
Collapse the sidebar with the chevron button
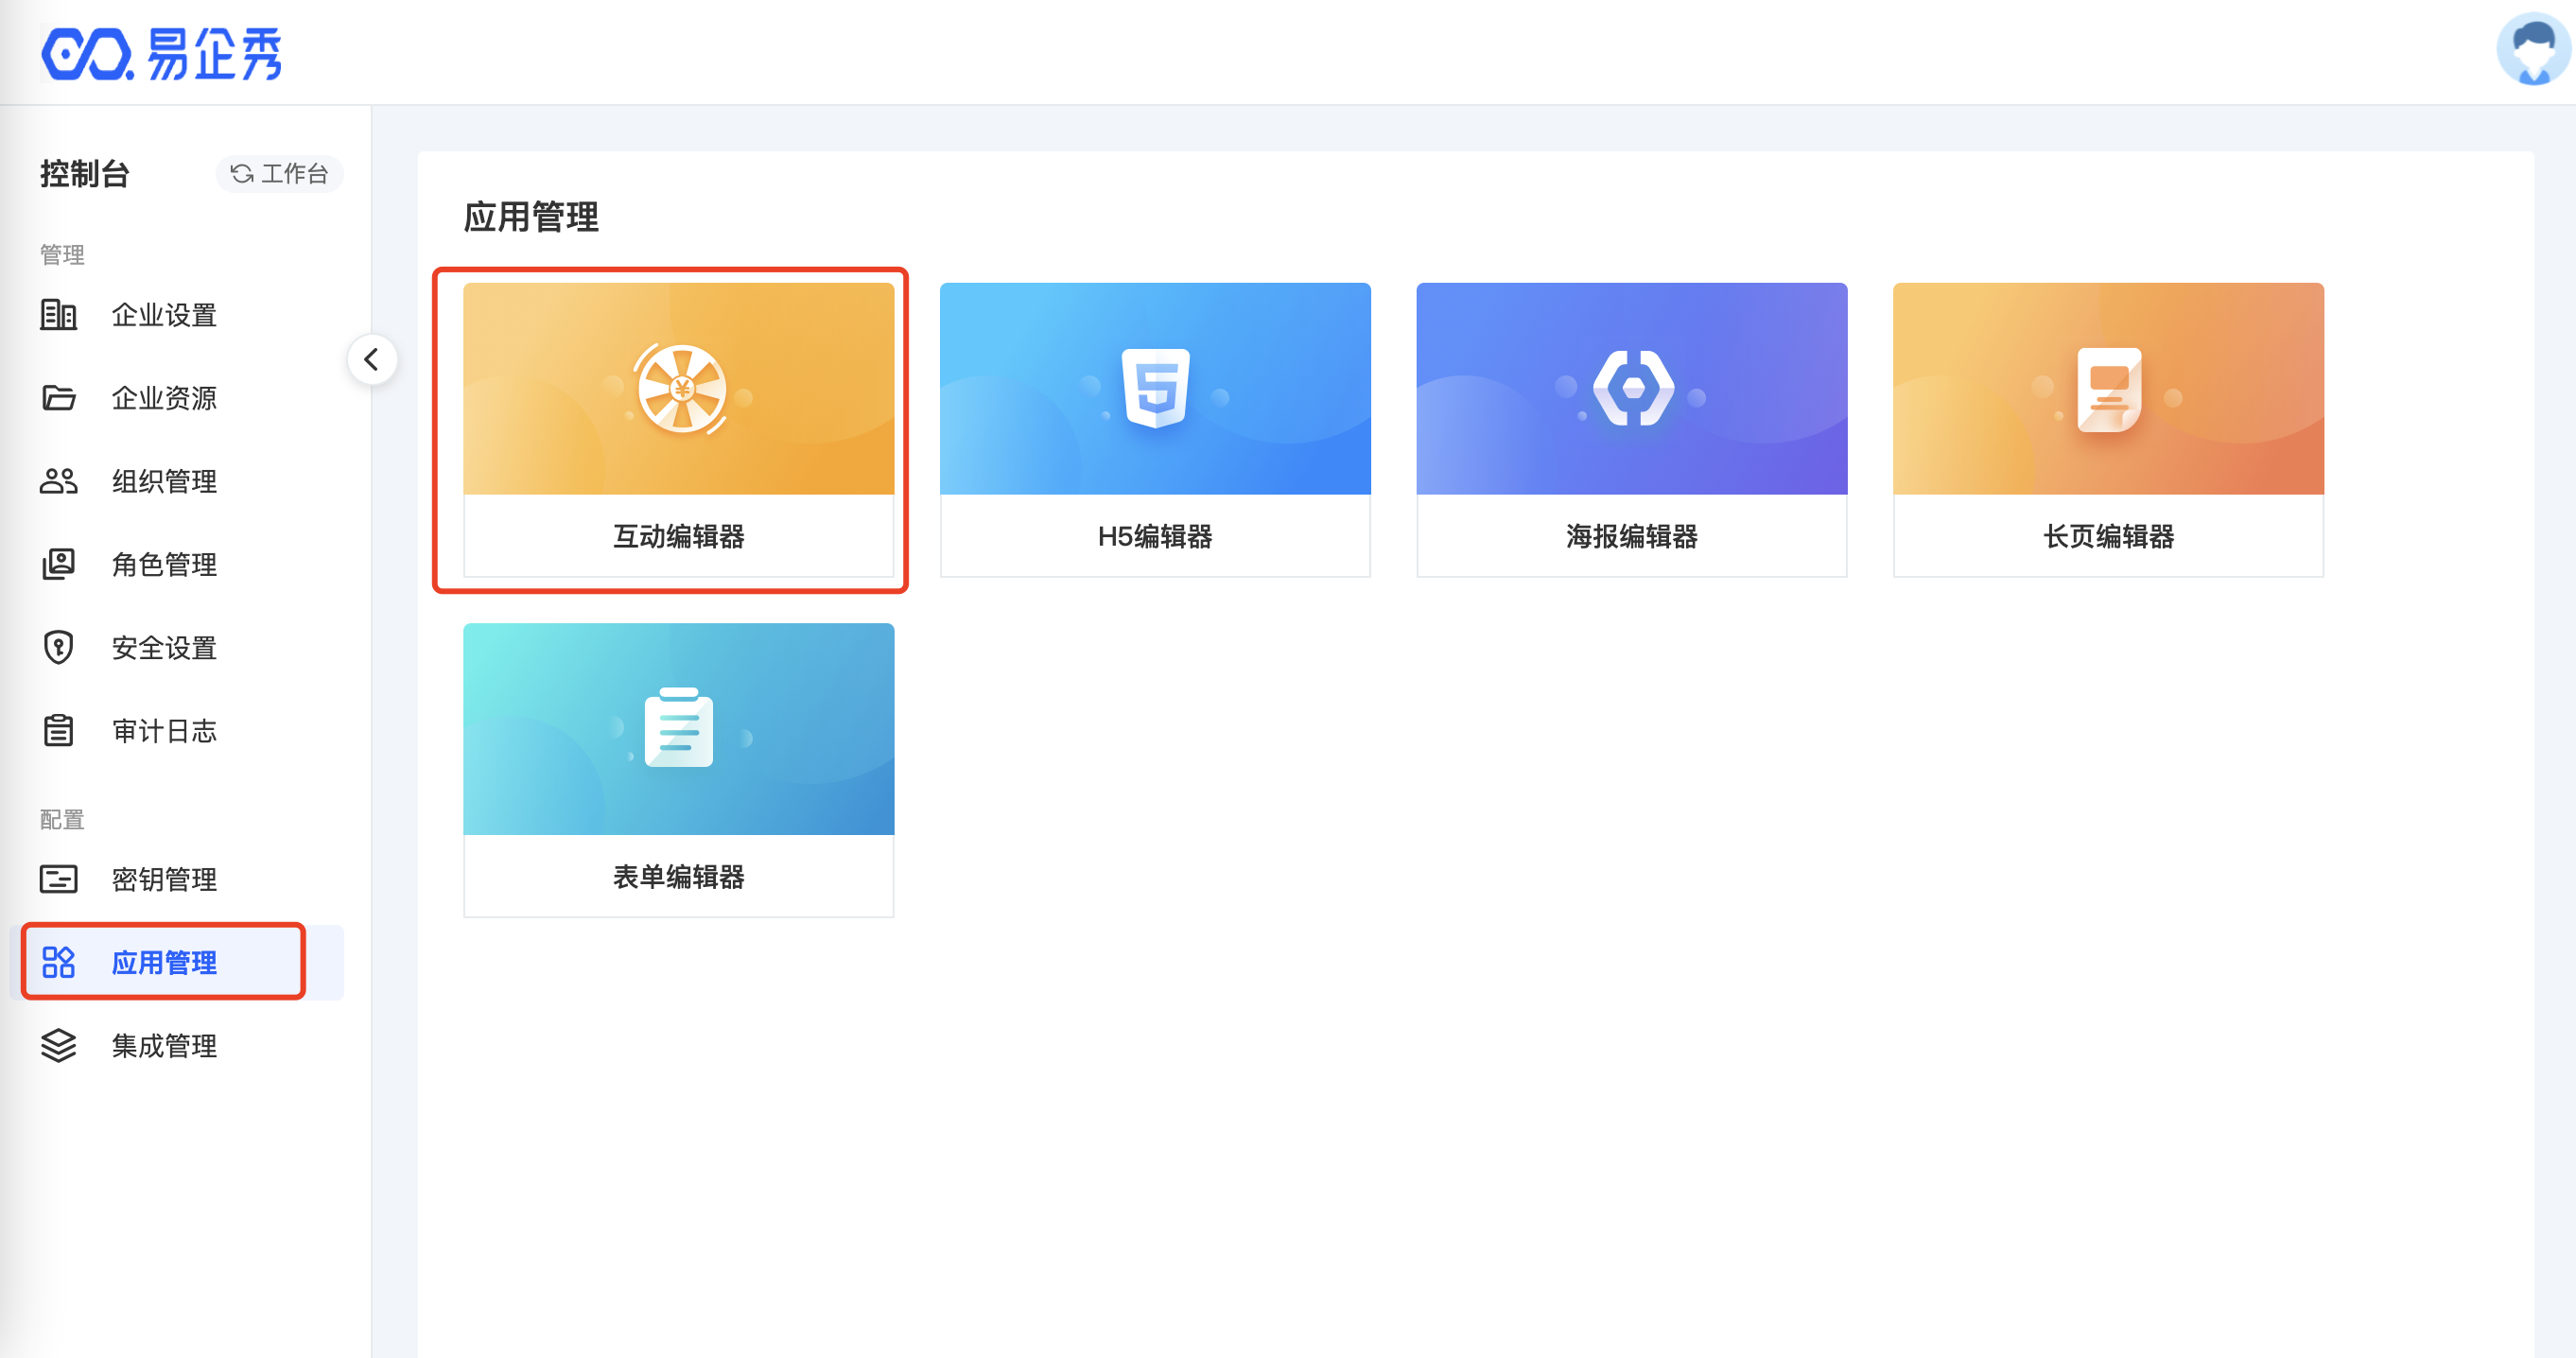pos(372,360)
